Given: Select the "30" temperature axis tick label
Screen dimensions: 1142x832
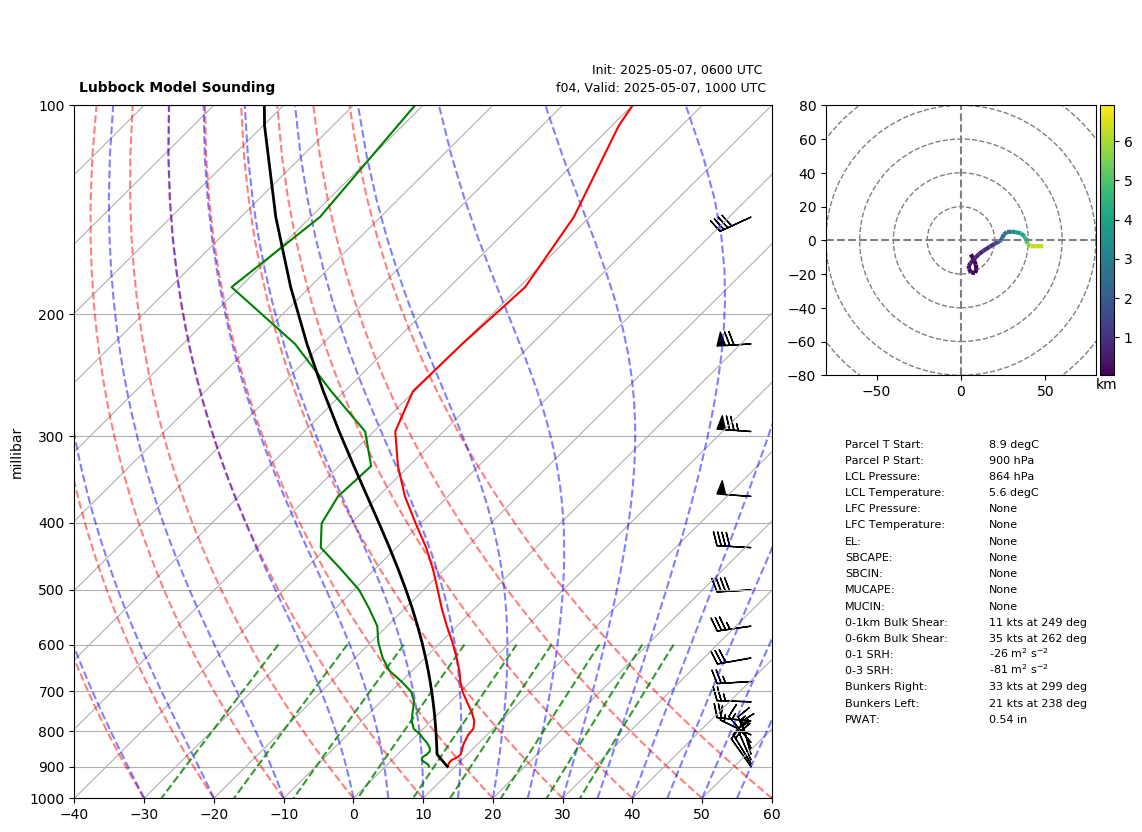Looking at the screenshot, I should pyautogui.click(x=563, y=814).
